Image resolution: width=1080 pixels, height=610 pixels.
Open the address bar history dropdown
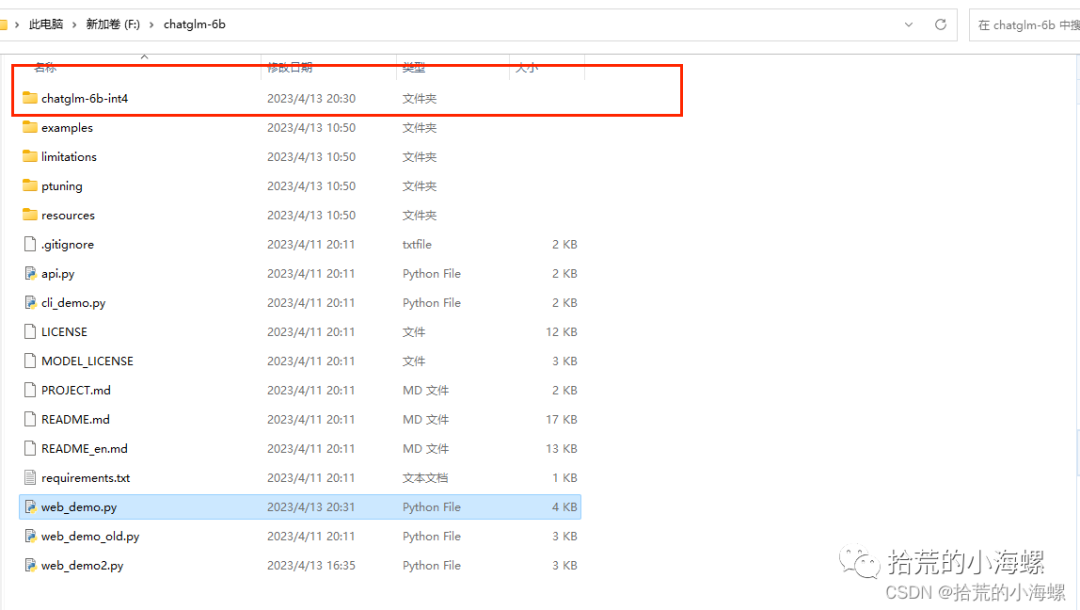pyautogui.click(x=908, y=24)
